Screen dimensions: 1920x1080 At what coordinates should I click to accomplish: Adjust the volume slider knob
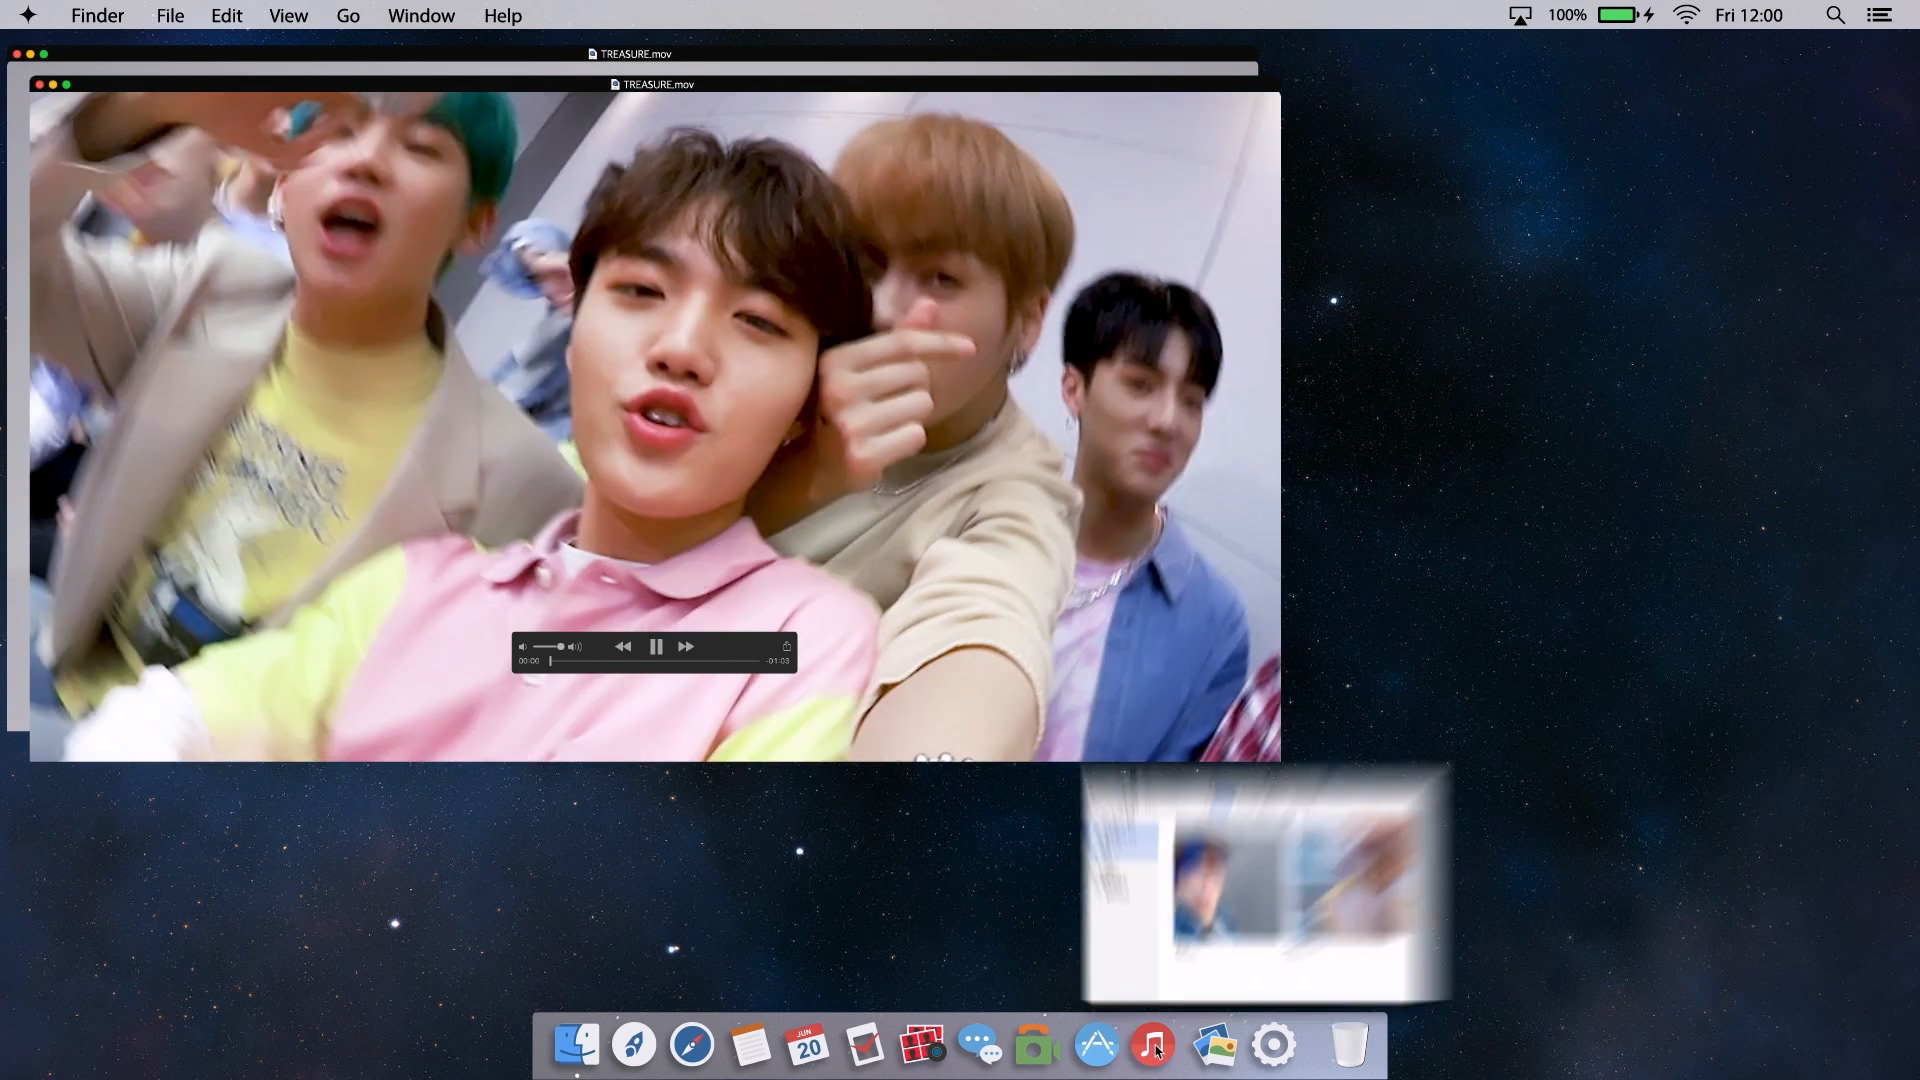point(561,647)
